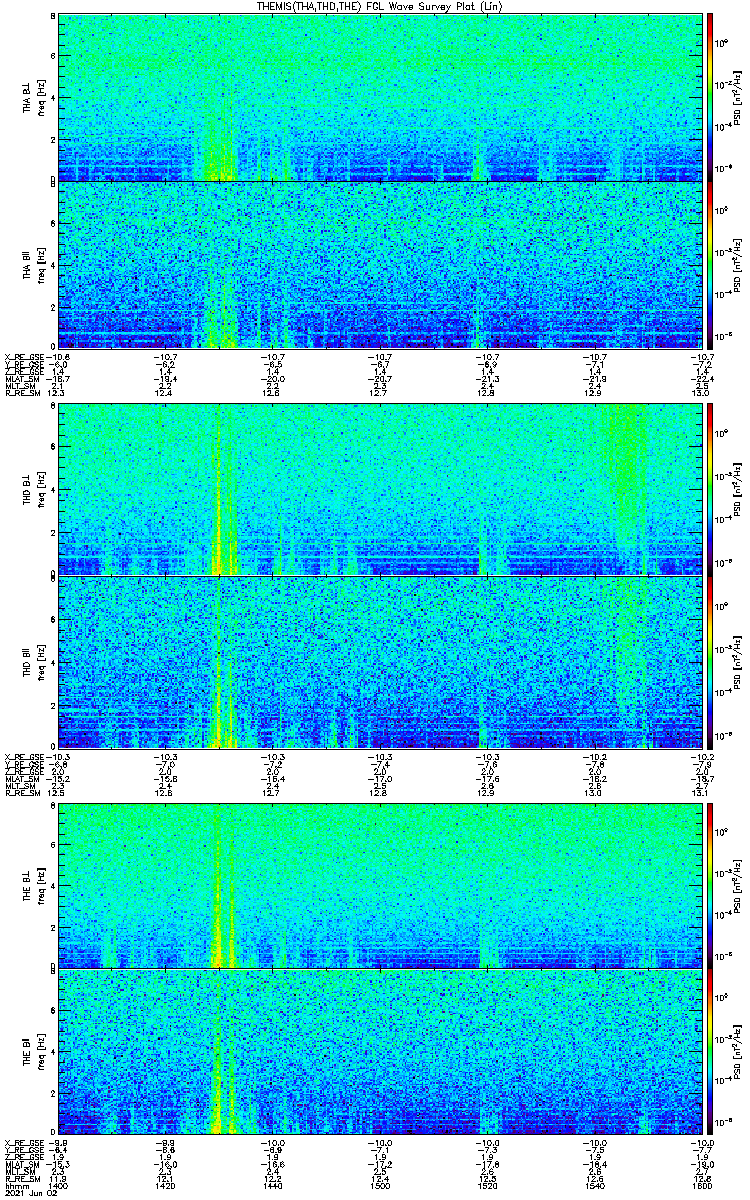Click the THA B-parallel freq [Hz] axis label
This screenshot has width=750, height=1200.
[43, 265]
